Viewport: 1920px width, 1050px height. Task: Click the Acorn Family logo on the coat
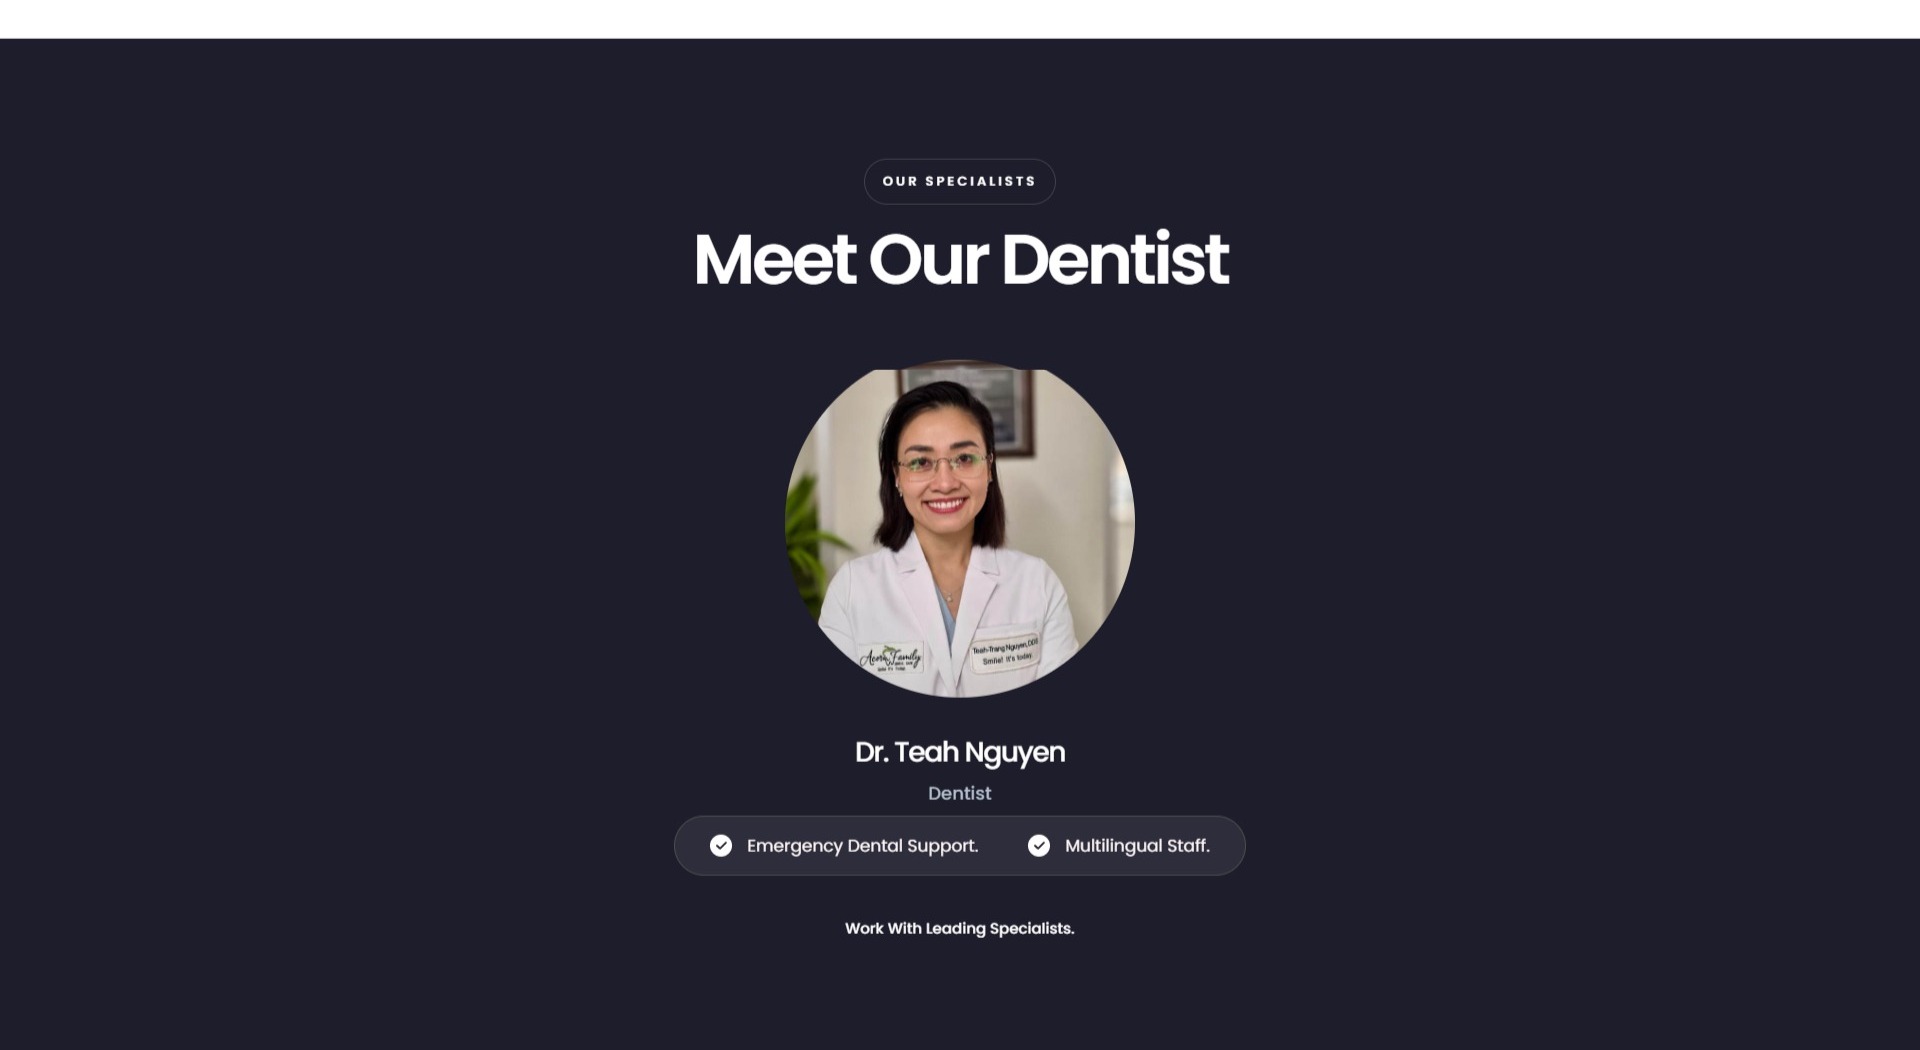point(891,659)
